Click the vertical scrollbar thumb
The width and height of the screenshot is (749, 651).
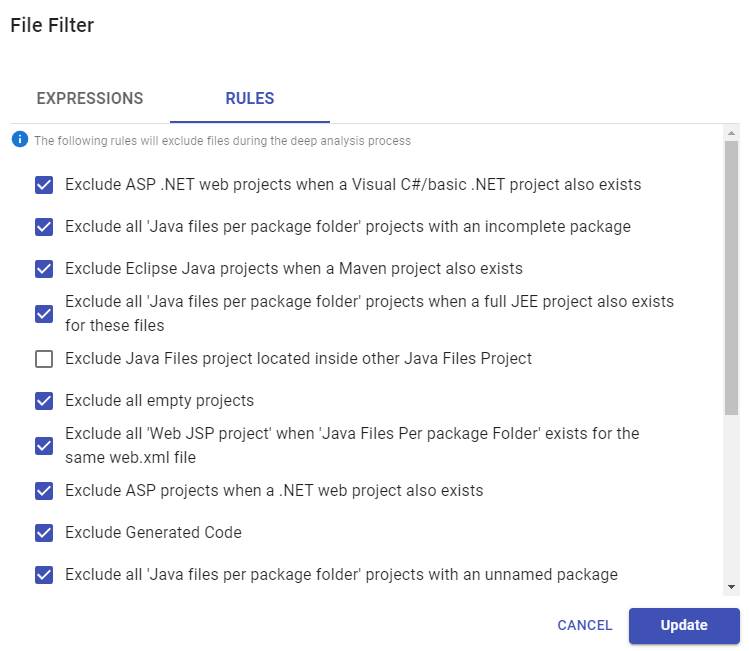731,275
